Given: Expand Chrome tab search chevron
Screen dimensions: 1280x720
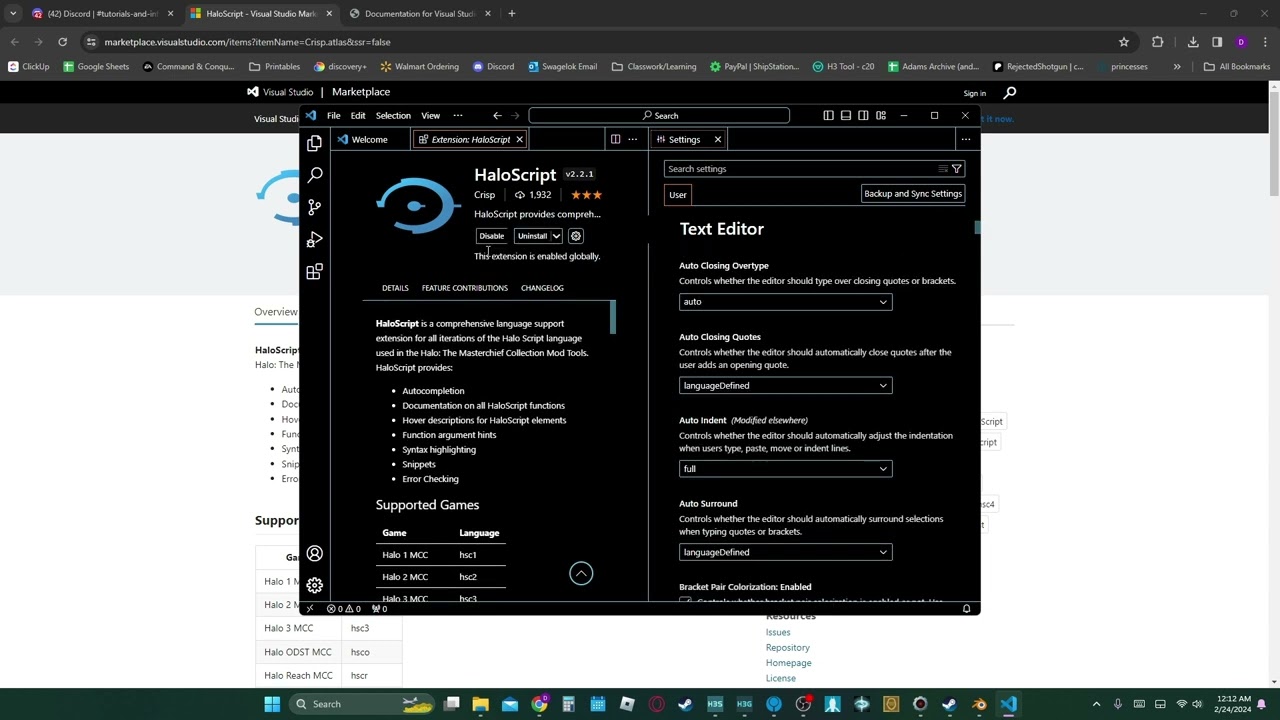Looking at the screenshot, I should click(12, 13).
